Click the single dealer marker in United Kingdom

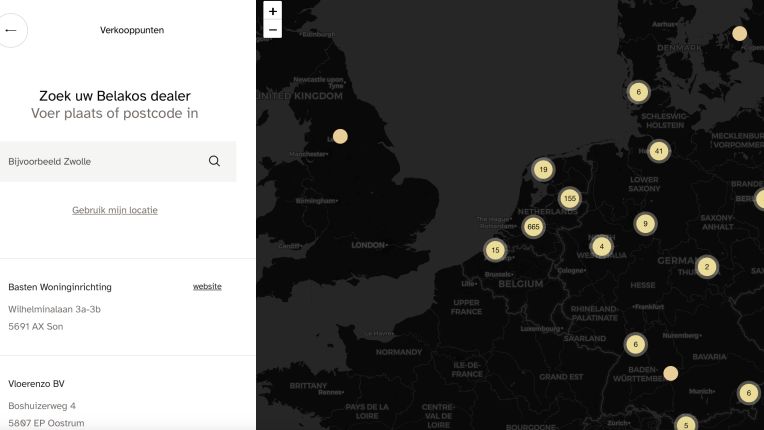[340, 136]
